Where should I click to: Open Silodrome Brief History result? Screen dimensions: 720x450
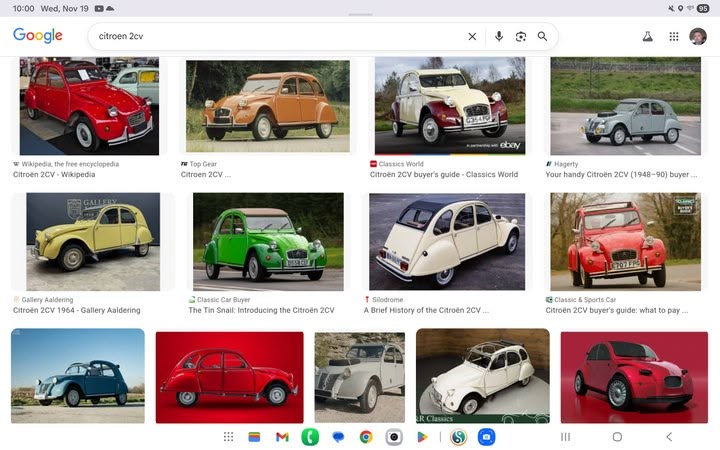(x=426, y=310)
